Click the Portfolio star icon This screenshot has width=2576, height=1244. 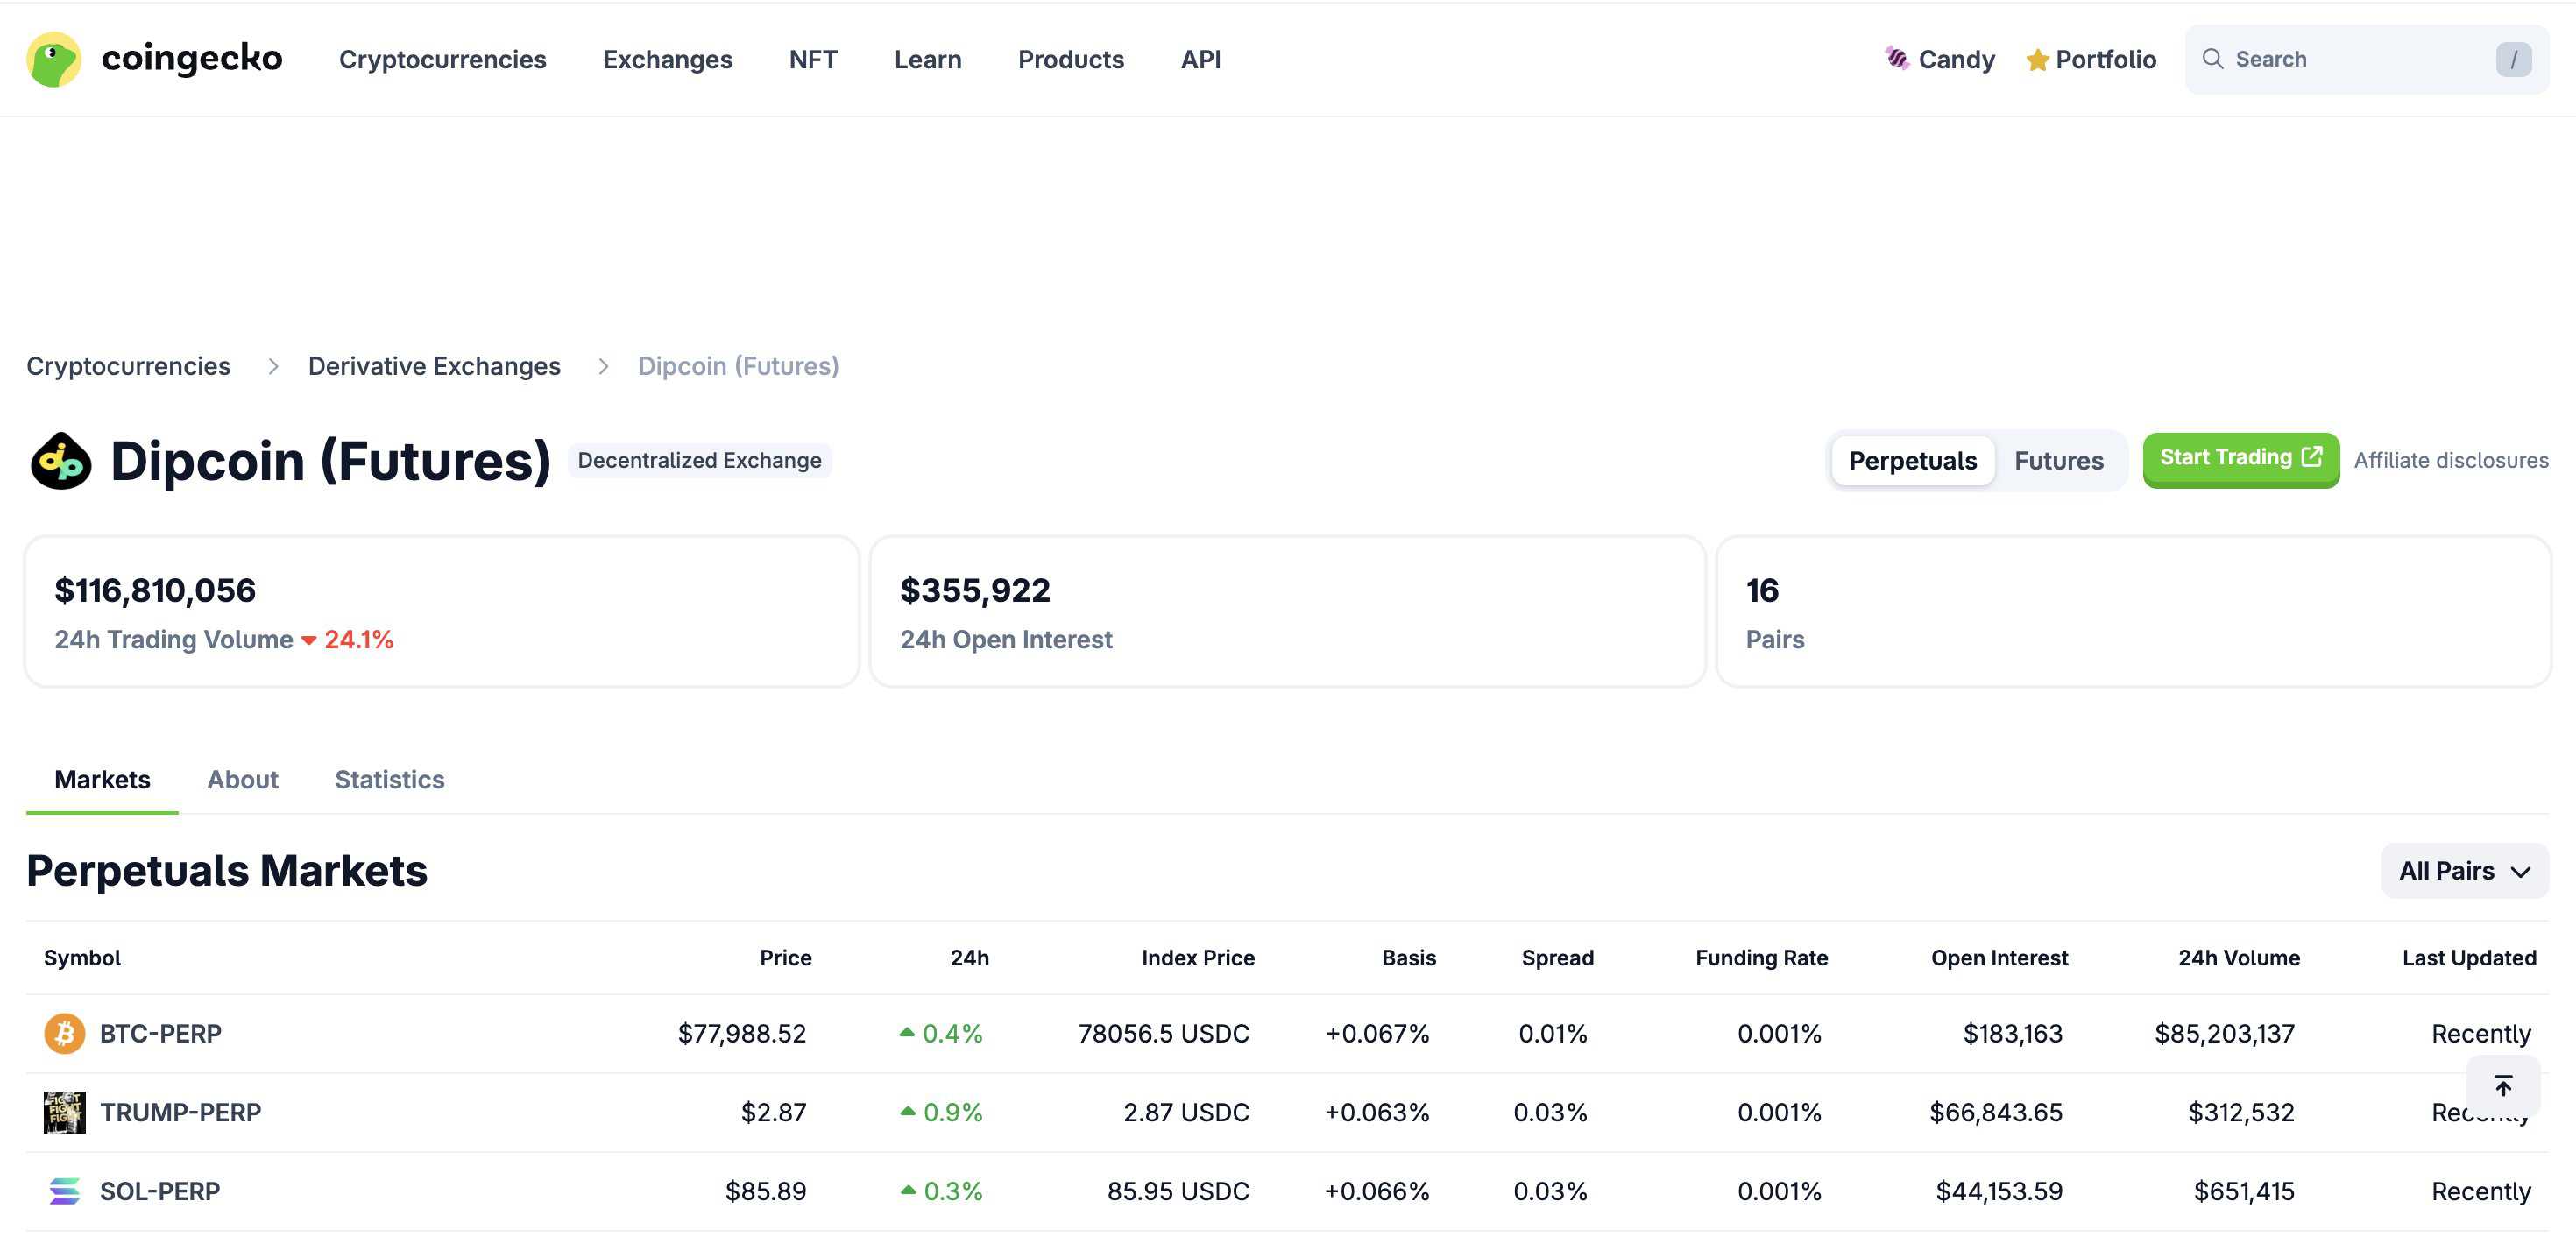[2037, 60]
